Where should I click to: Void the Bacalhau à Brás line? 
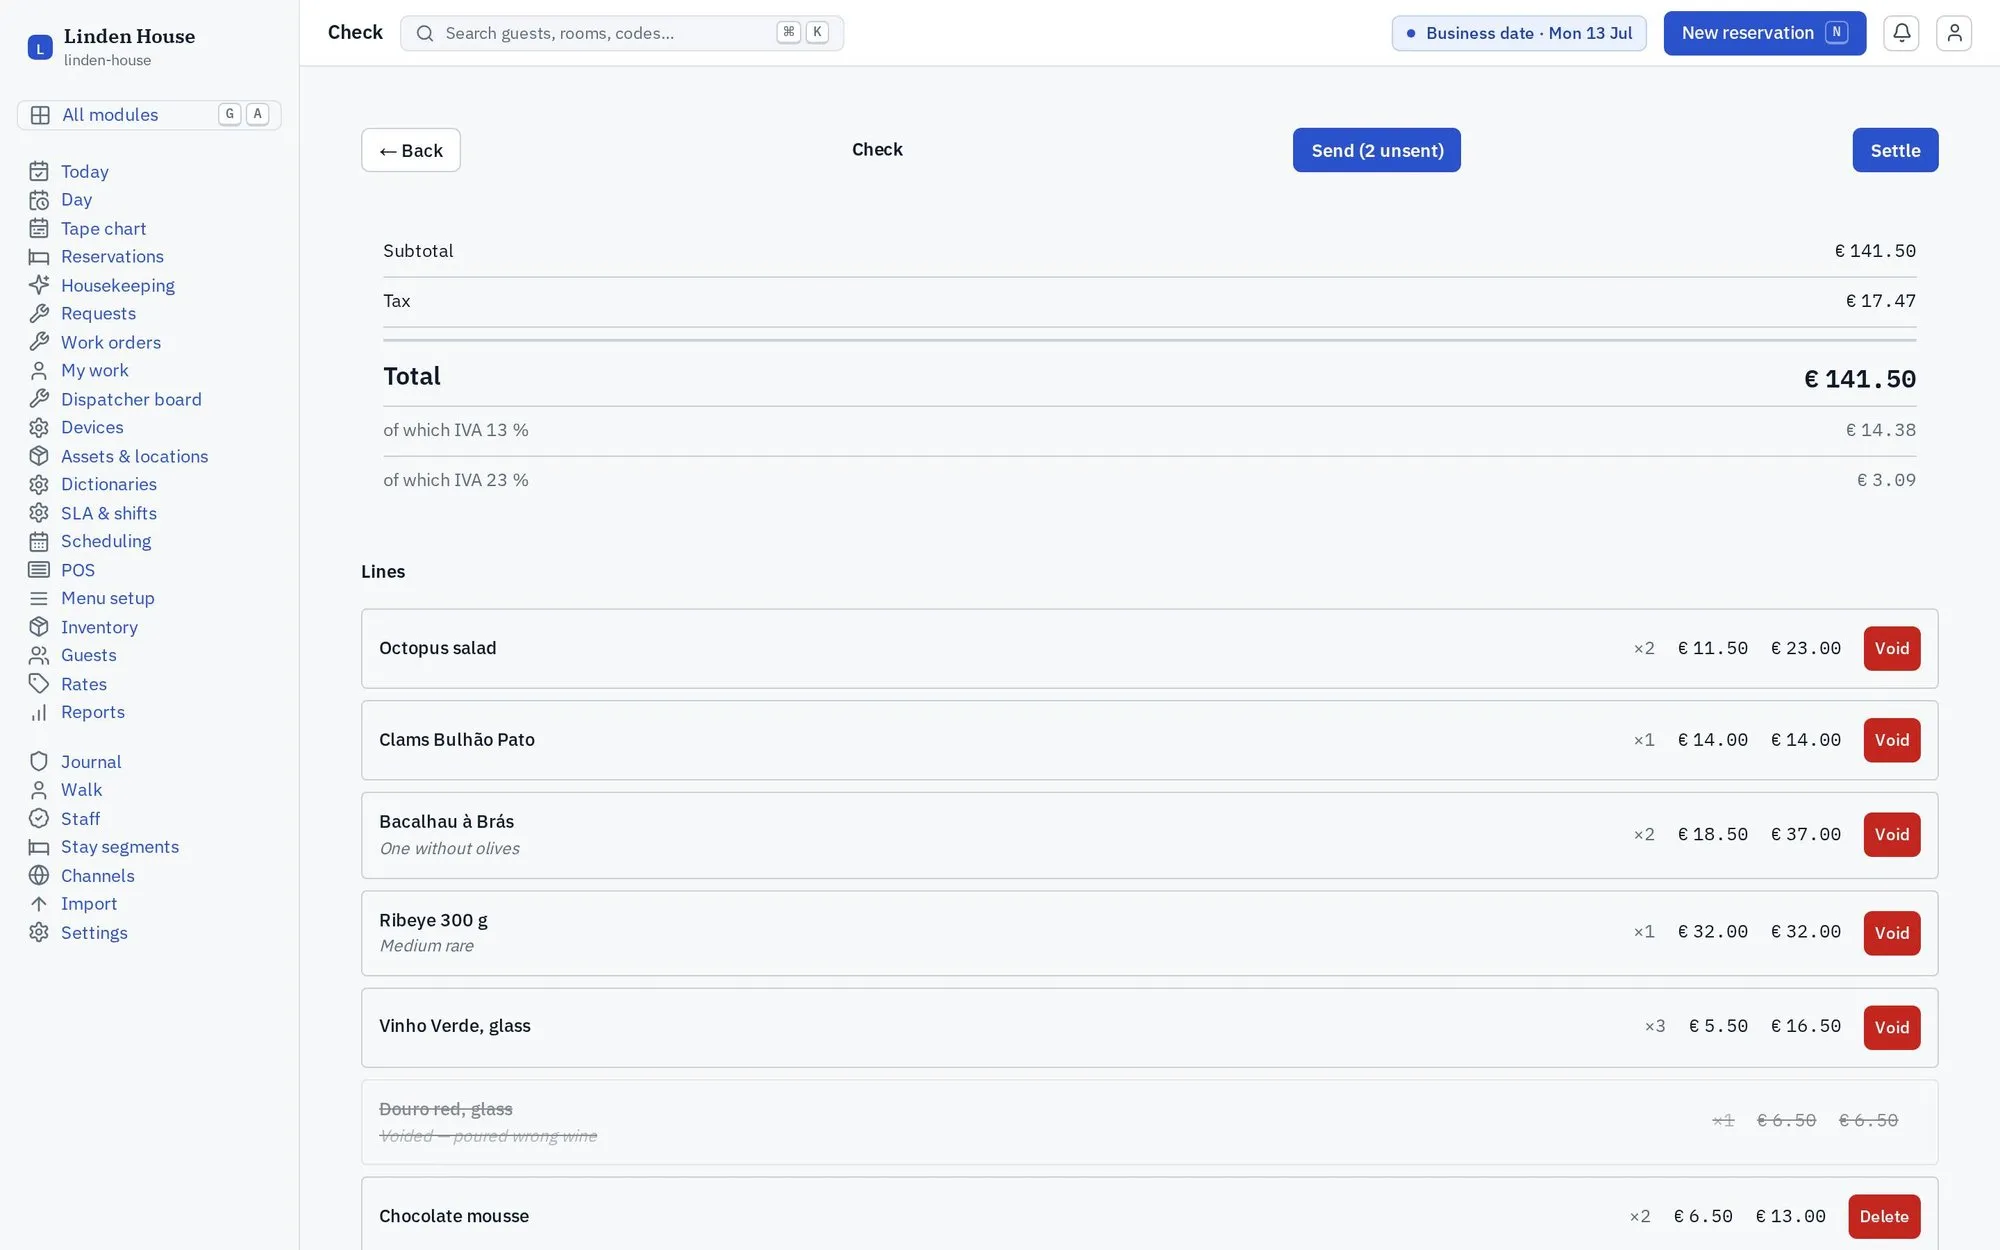point(1892,834)
